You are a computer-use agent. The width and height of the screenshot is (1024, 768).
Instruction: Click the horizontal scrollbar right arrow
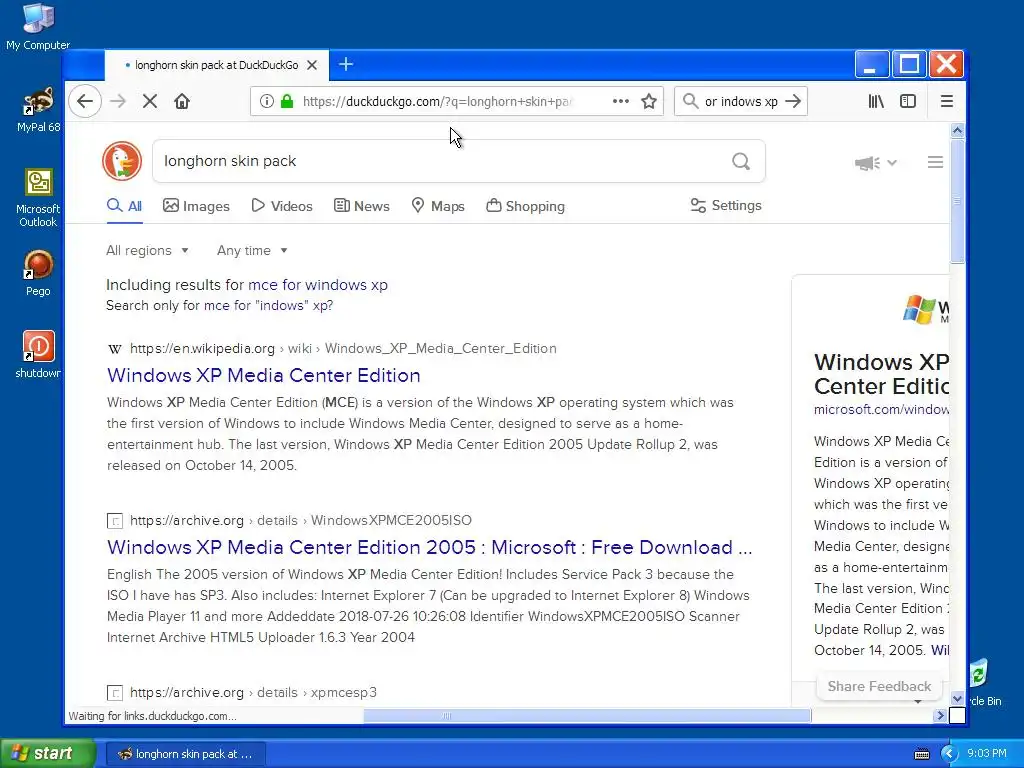click(x=940, y=716)
